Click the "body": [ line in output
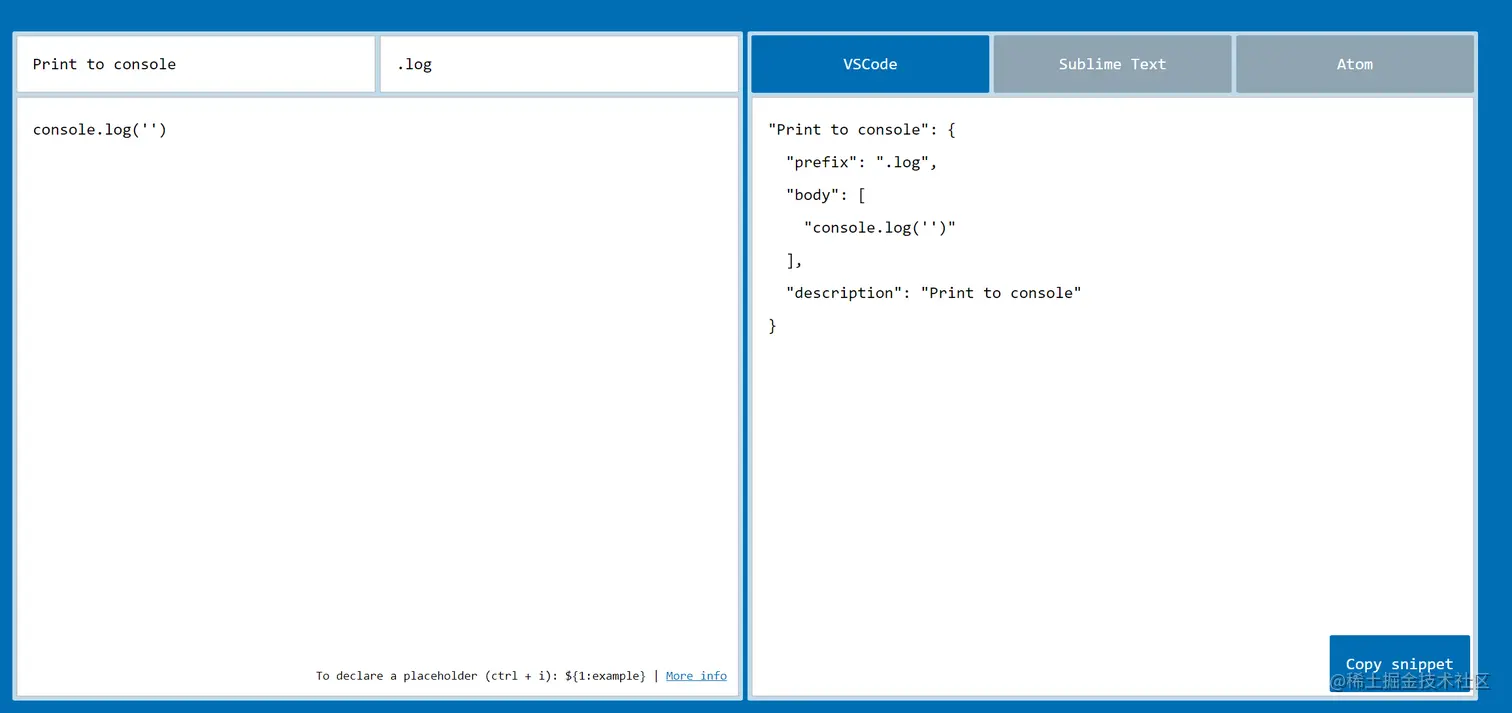This screenshot has width=1512, height=713. [826, 195]
